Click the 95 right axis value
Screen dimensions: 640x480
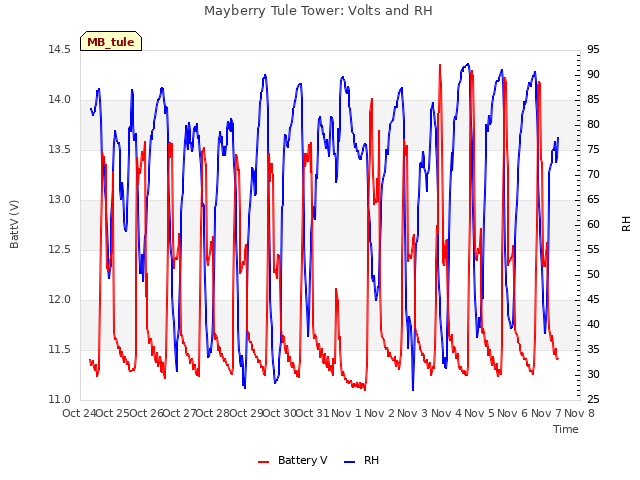pyautogui.click(x=593, y=50)
